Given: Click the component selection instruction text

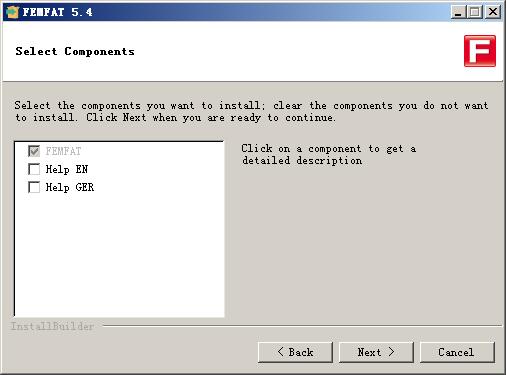Looking at the screenshot, I should click(x=251, y=111).
